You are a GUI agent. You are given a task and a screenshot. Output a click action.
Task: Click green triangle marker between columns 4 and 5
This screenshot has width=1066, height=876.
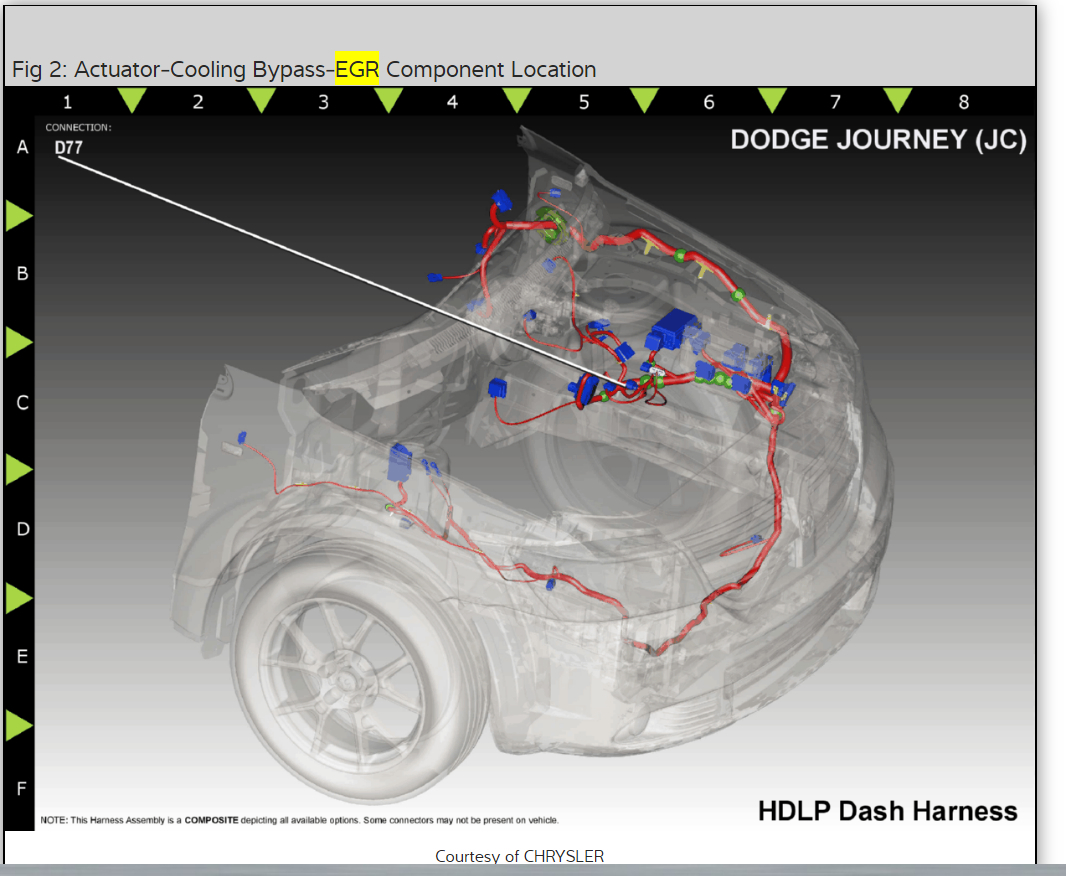(517, 99)
